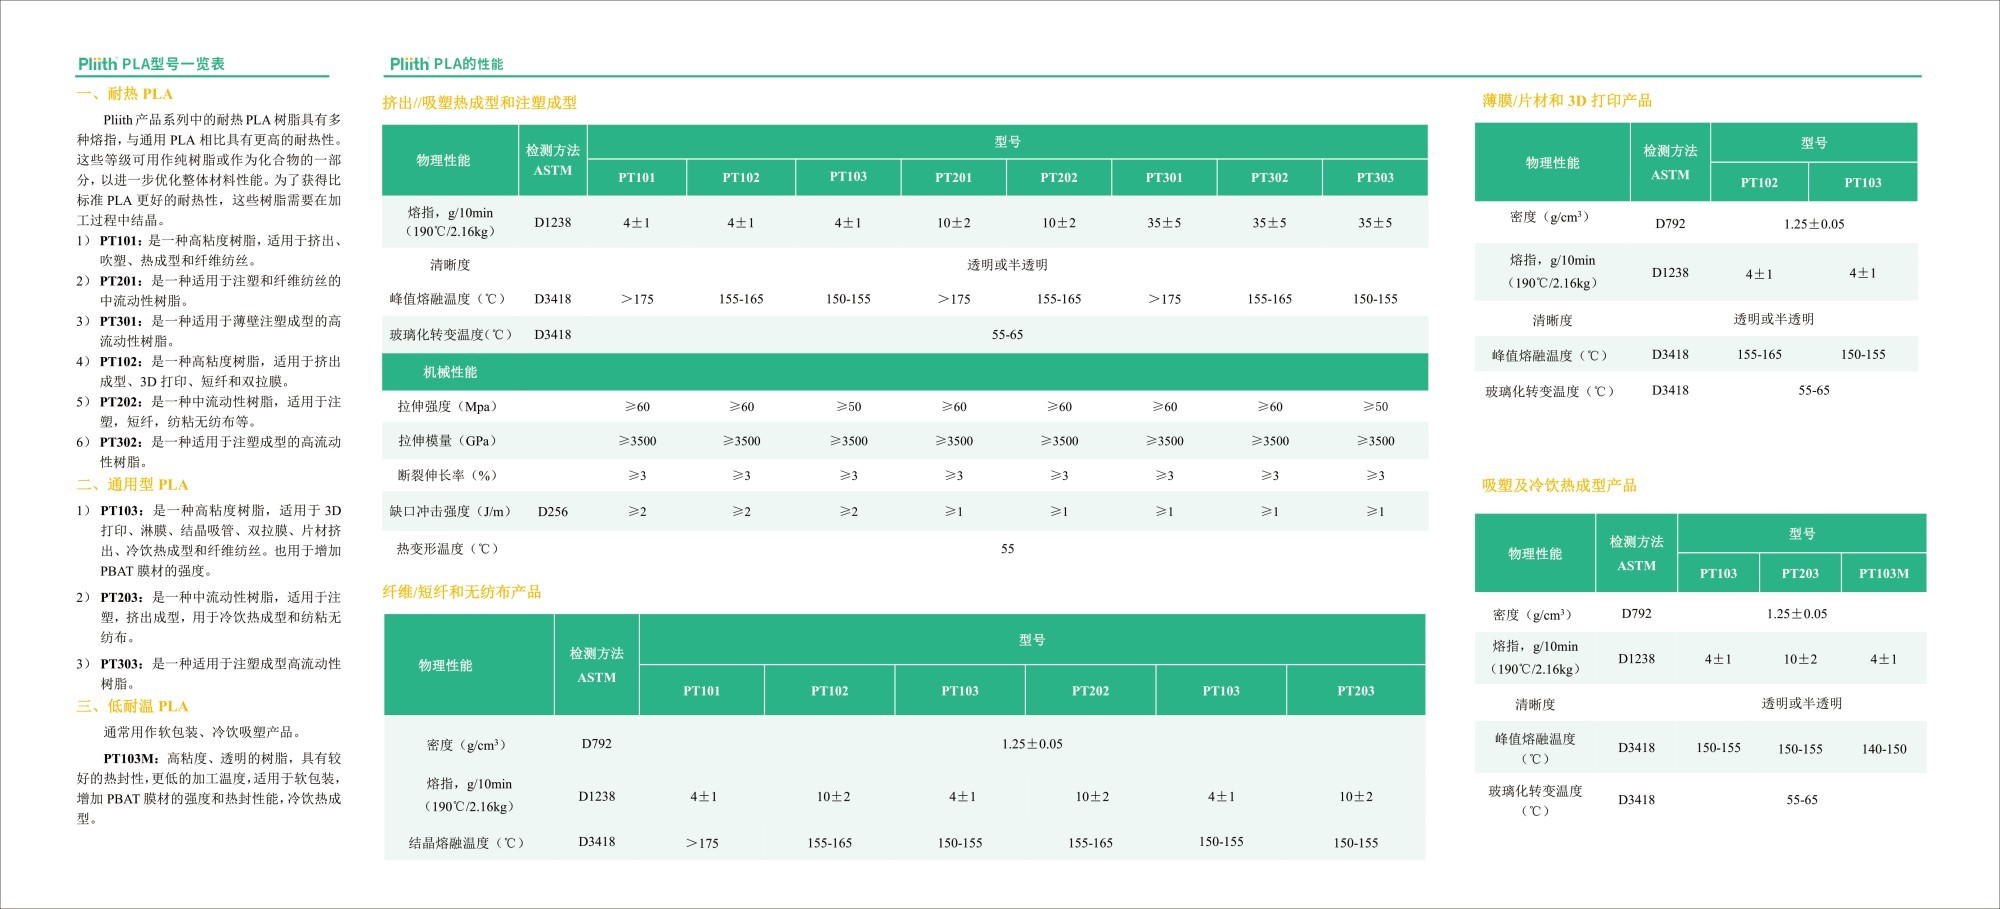Click the "拉伸强度（Mpa）" row label
The height and width of the screenshot is (909, 2000).
pos(447,407)
